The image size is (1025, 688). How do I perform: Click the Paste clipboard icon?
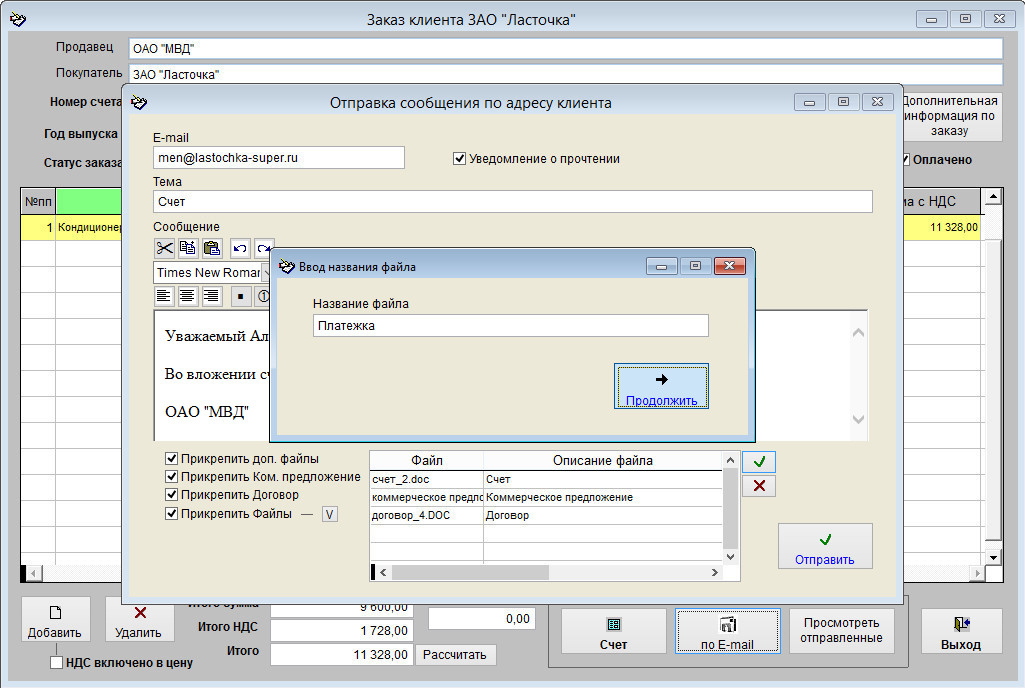211,248
